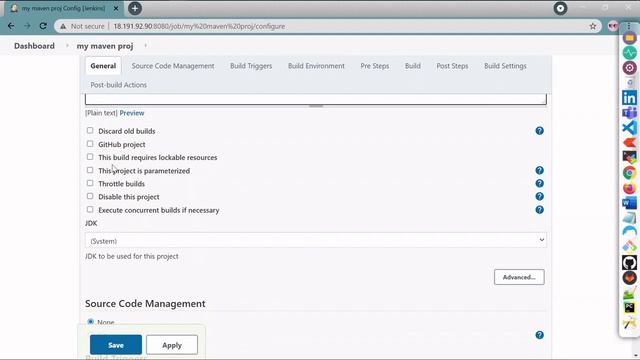Open Firefox icon in side dock
Viewport: 640px width, 360px height.
[x=629, y=188]
